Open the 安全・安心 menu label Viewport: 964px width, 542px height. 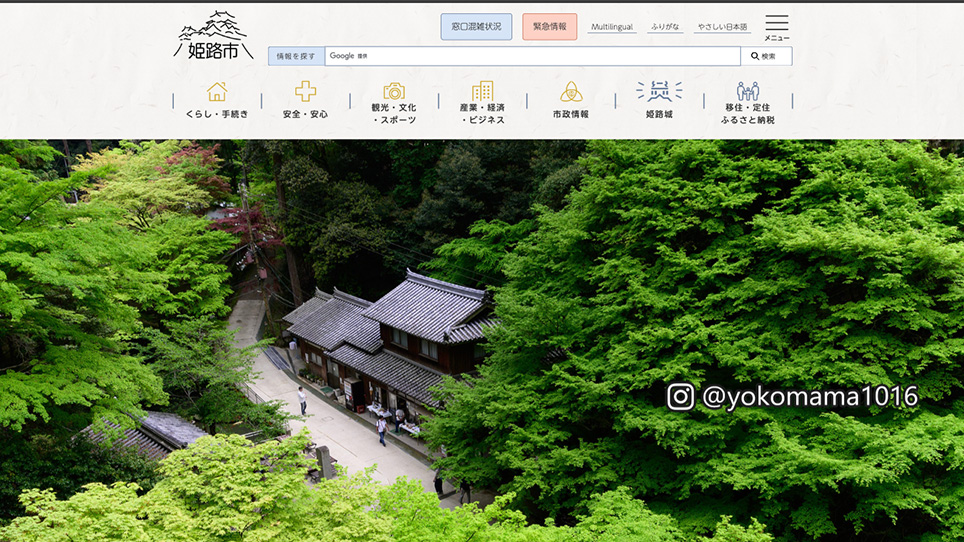coord(305,114)
